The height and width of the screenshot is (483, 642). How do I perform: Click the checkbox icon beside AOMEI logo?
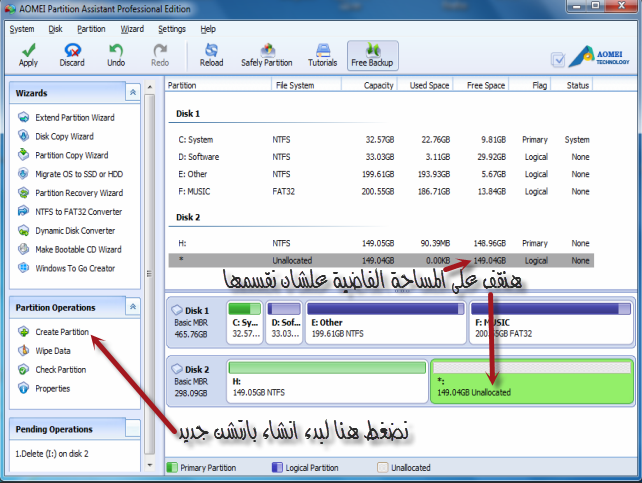[x=558, y=60]
